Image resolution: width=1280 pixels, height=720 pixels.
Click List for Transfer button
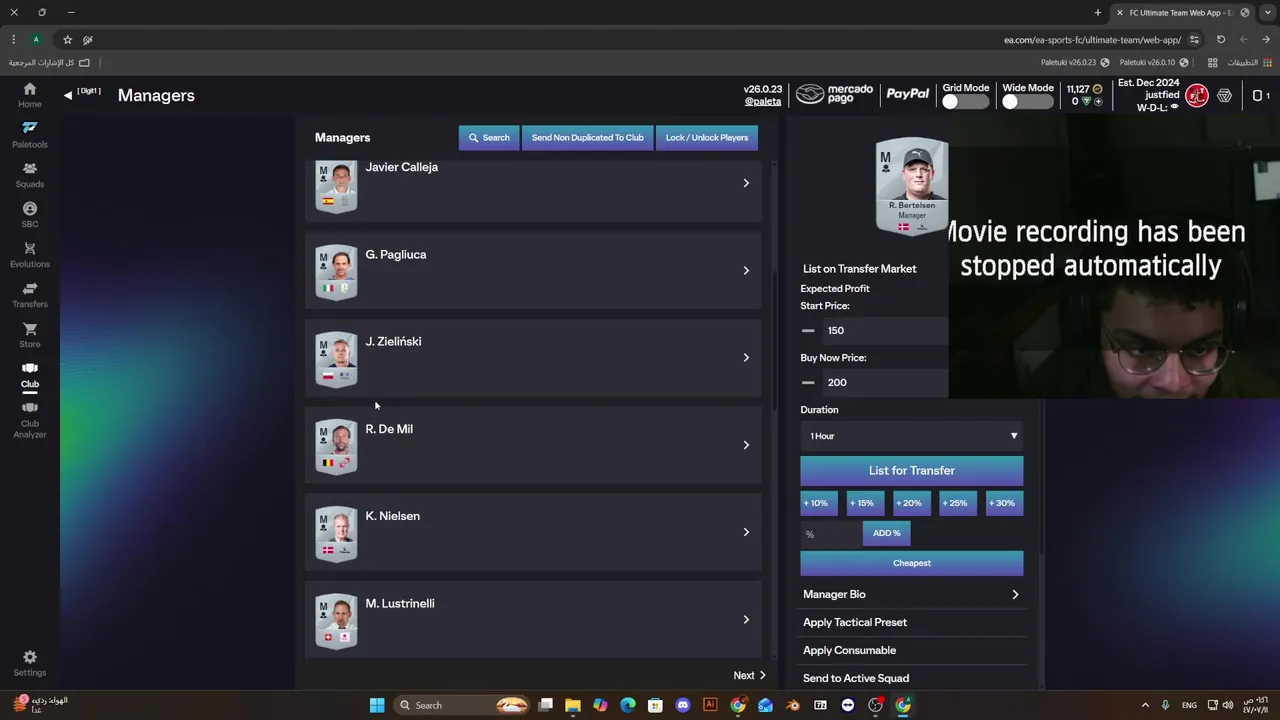[x=912, y=471]
